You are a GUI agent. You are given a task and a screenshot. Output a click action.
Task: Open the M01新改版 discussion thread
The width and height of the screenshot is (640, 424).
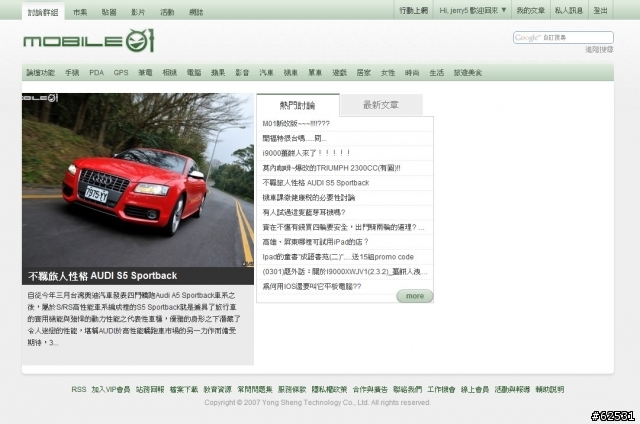[296, 124]
